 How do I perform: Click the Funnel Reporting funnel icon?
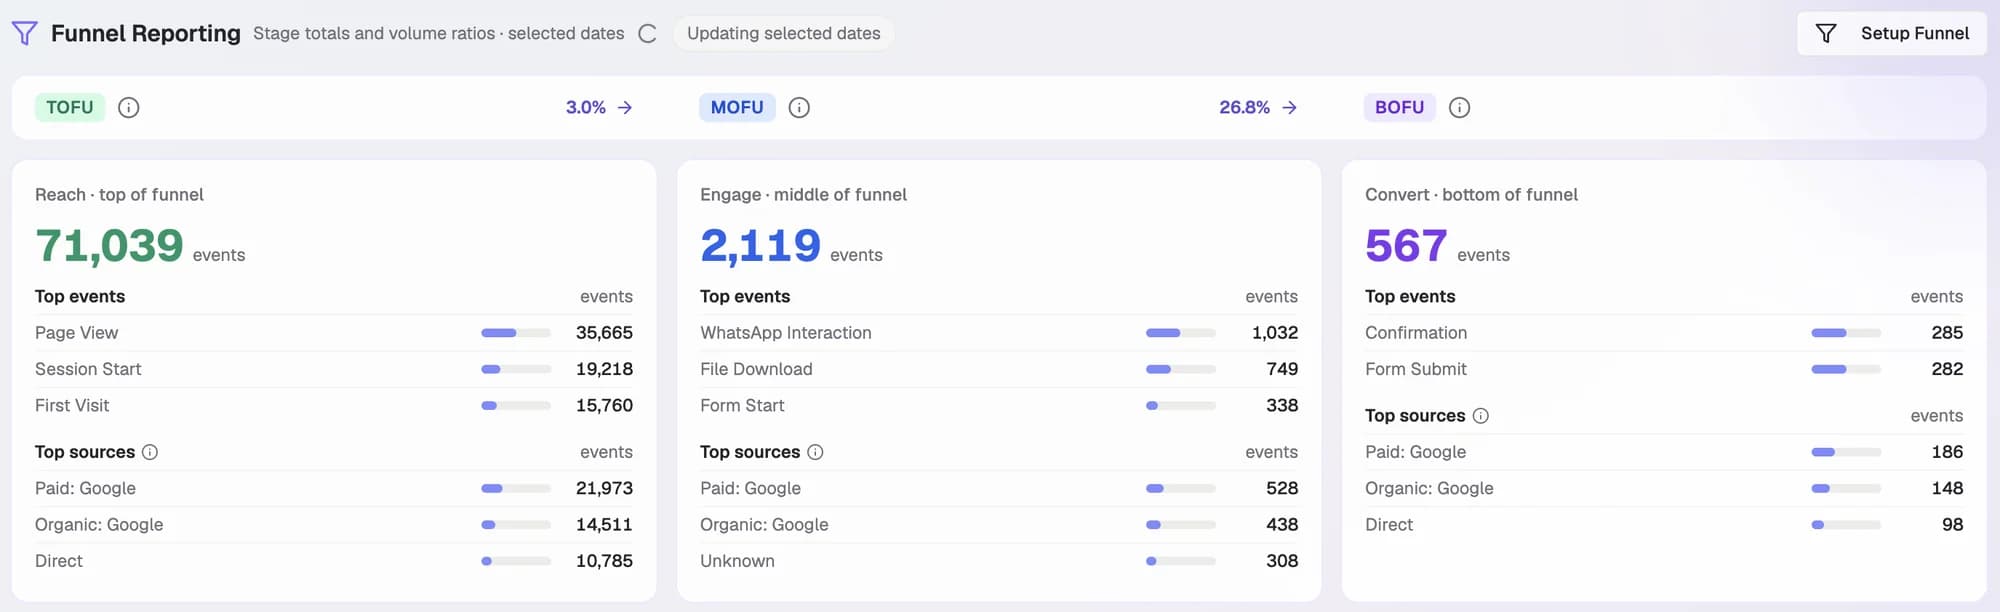tap(25, 33)
